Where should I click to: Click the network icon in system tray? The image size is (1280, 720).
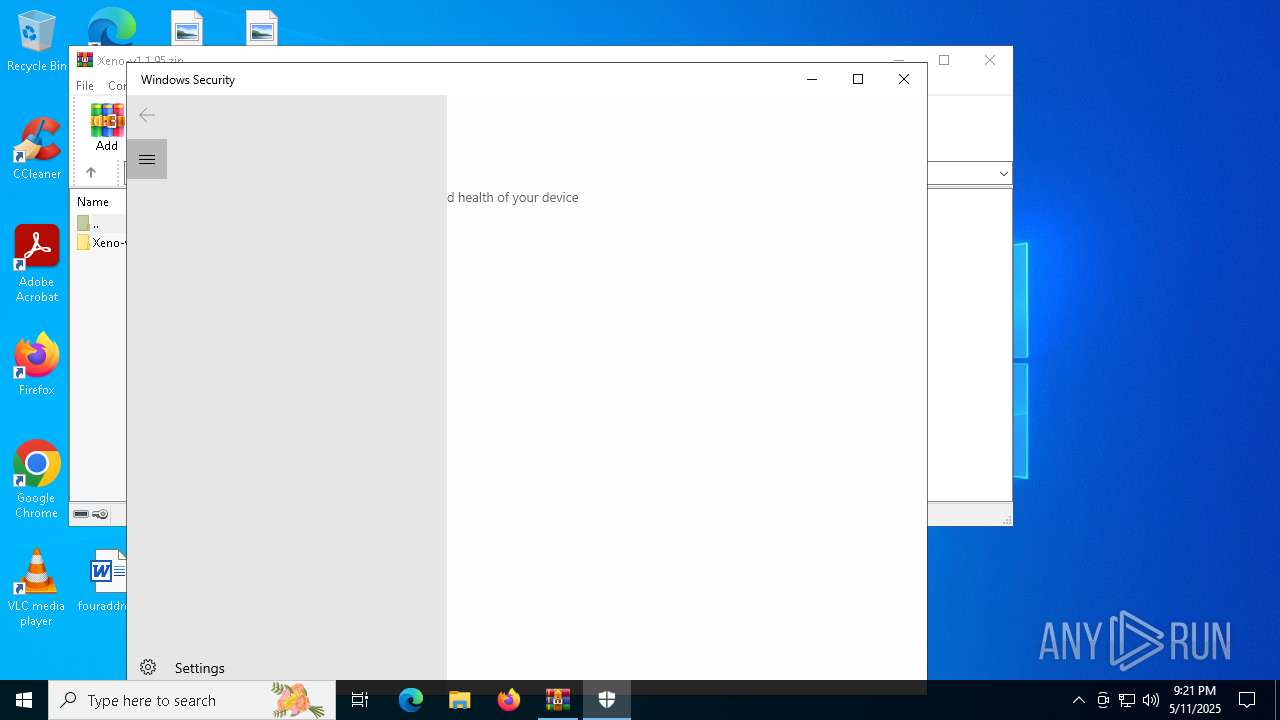point(1127,700)
